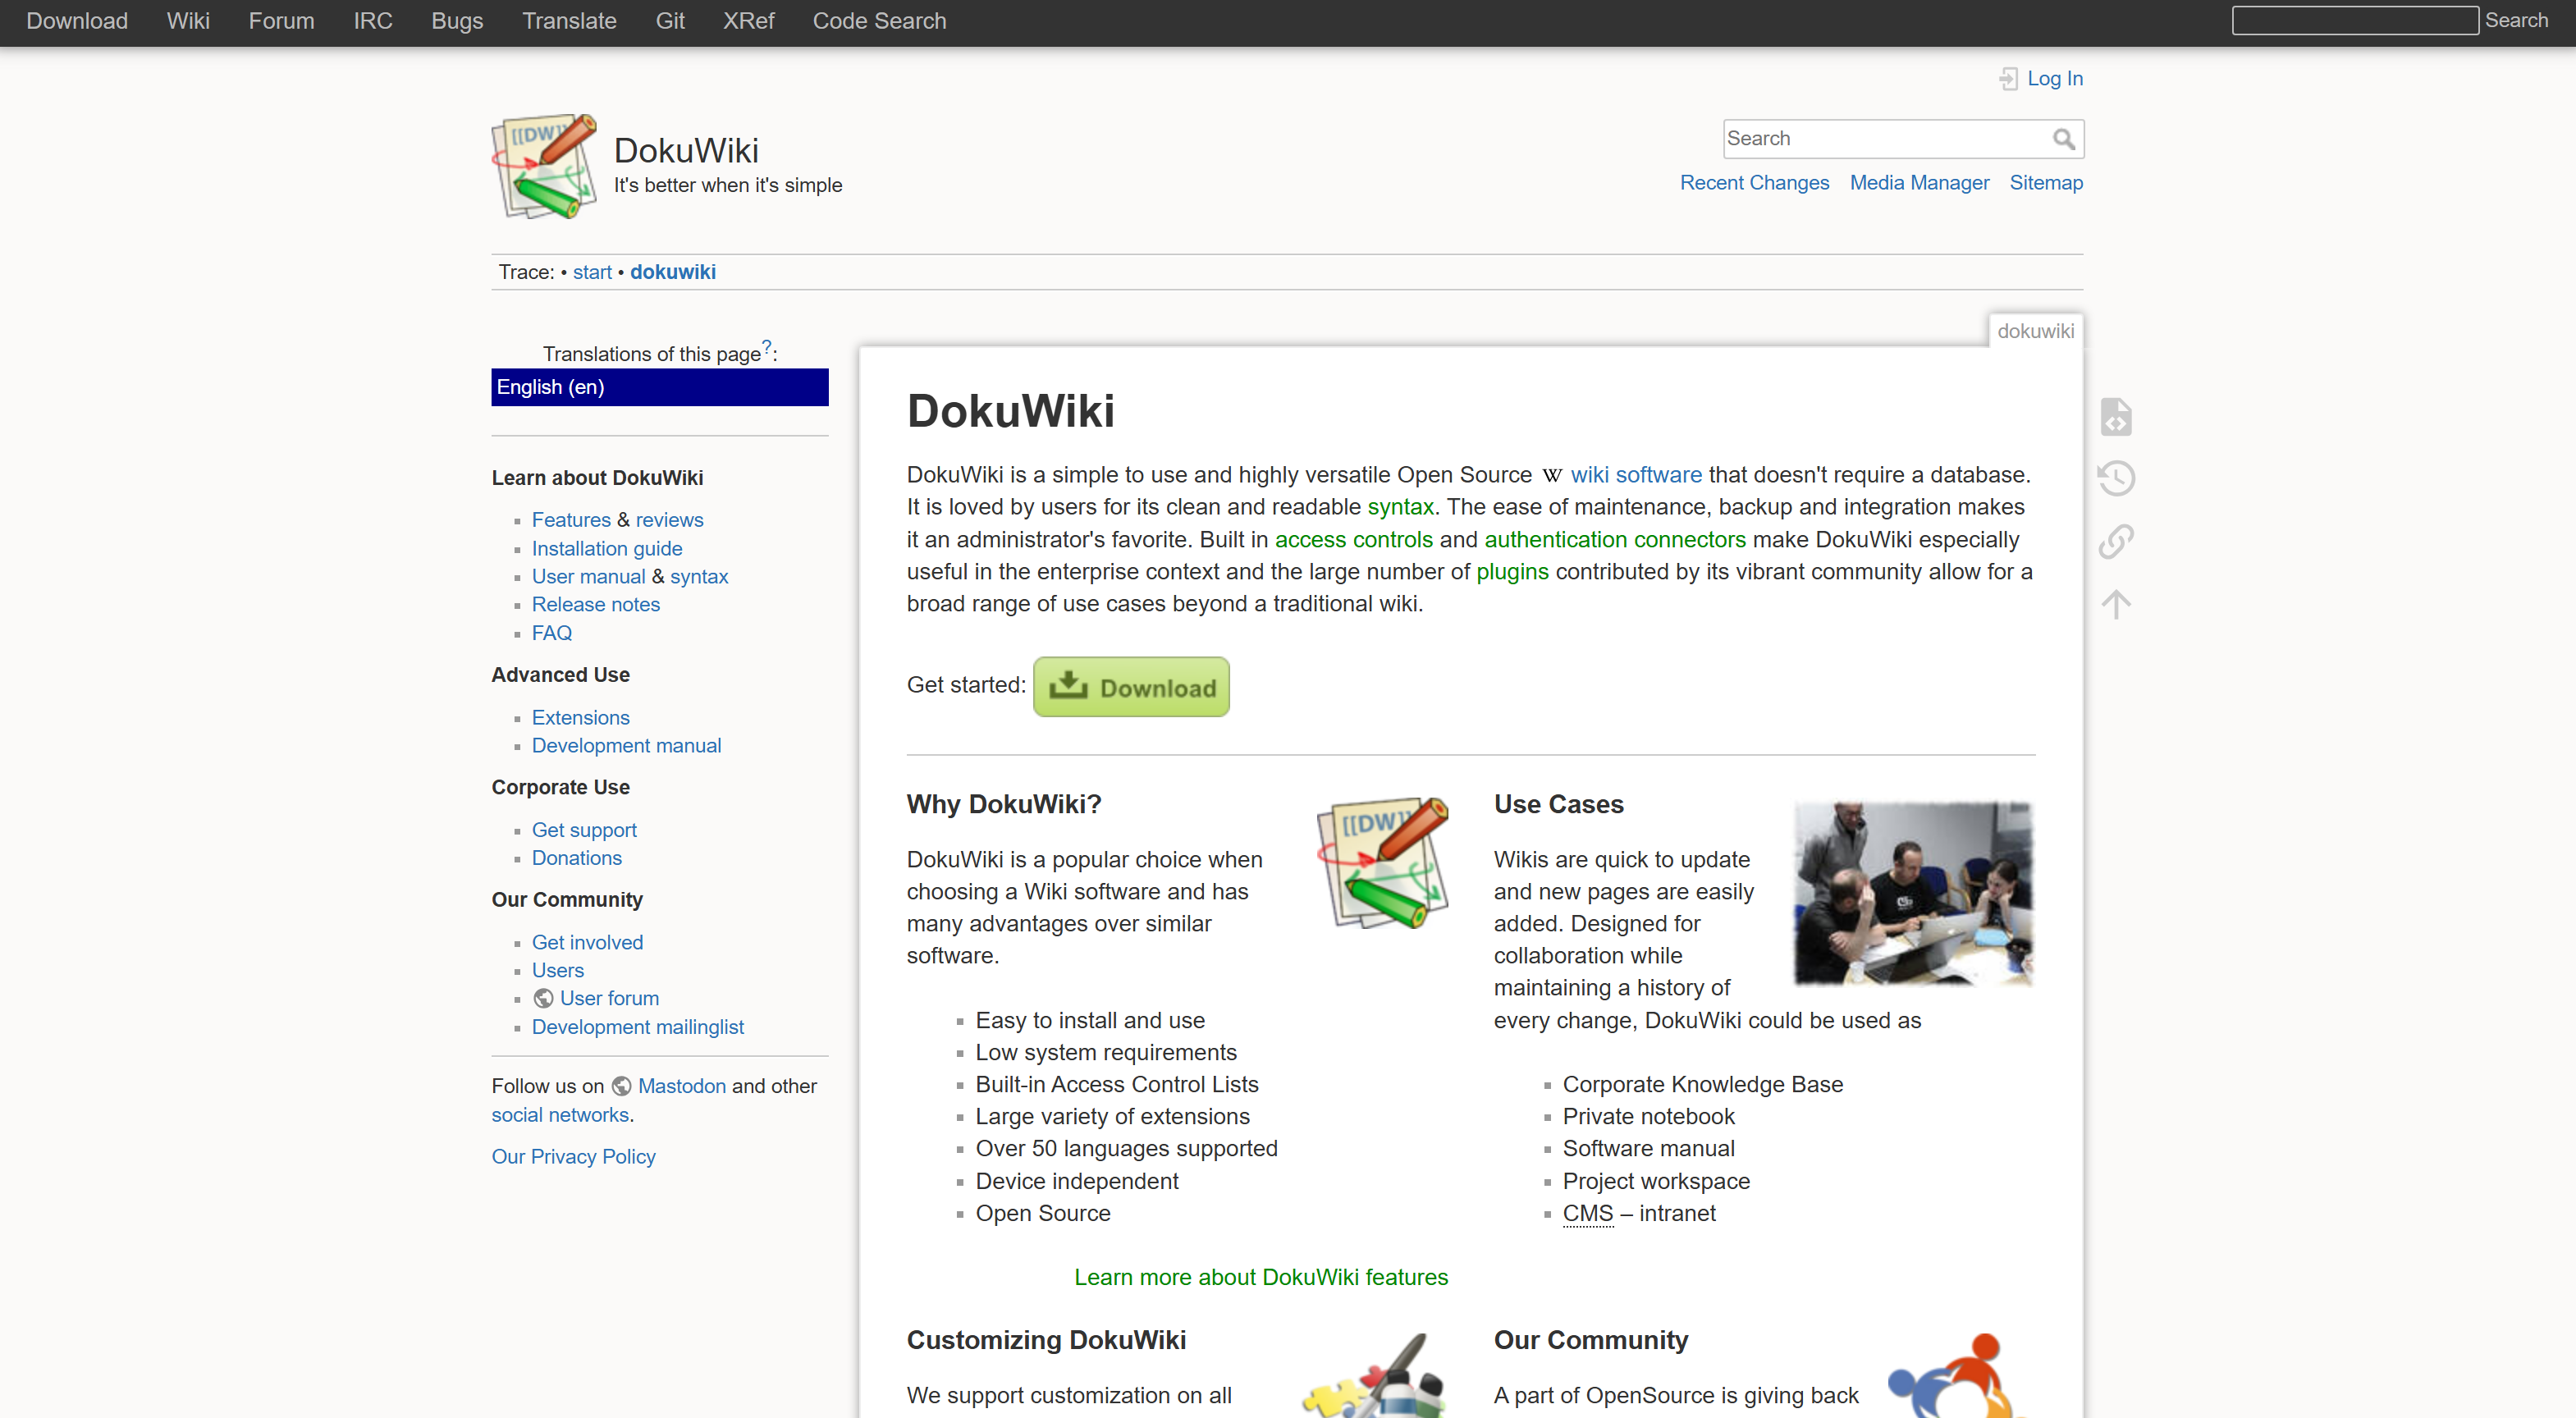Open the syntax link in the sidebar
This screenshot has width=2576, height=1418.
[x=699, y=577]
